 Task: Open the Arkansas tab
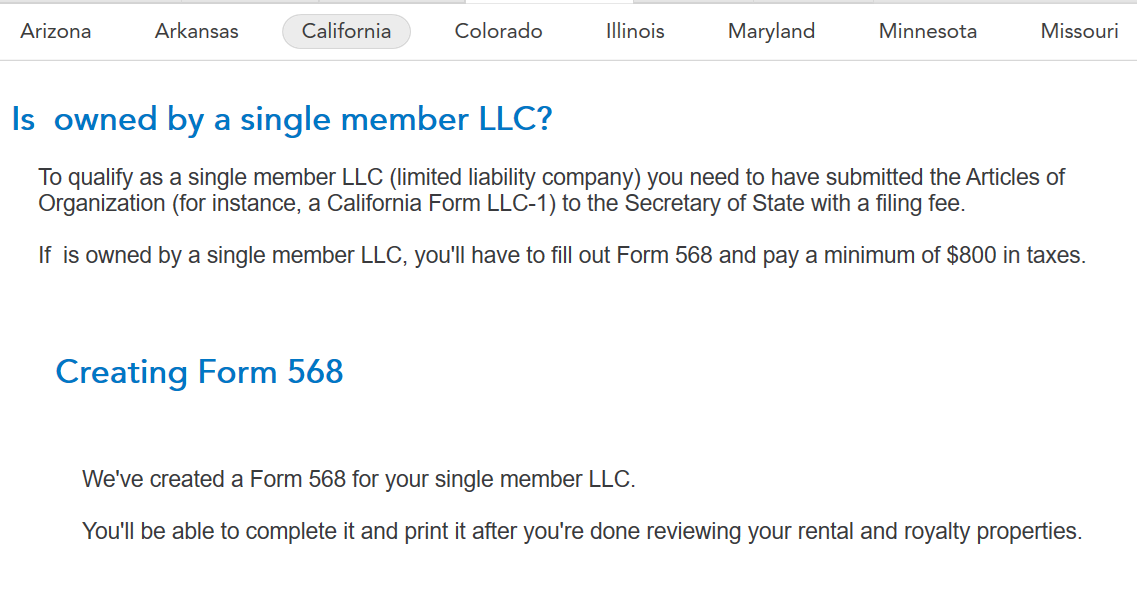[197, 31]
